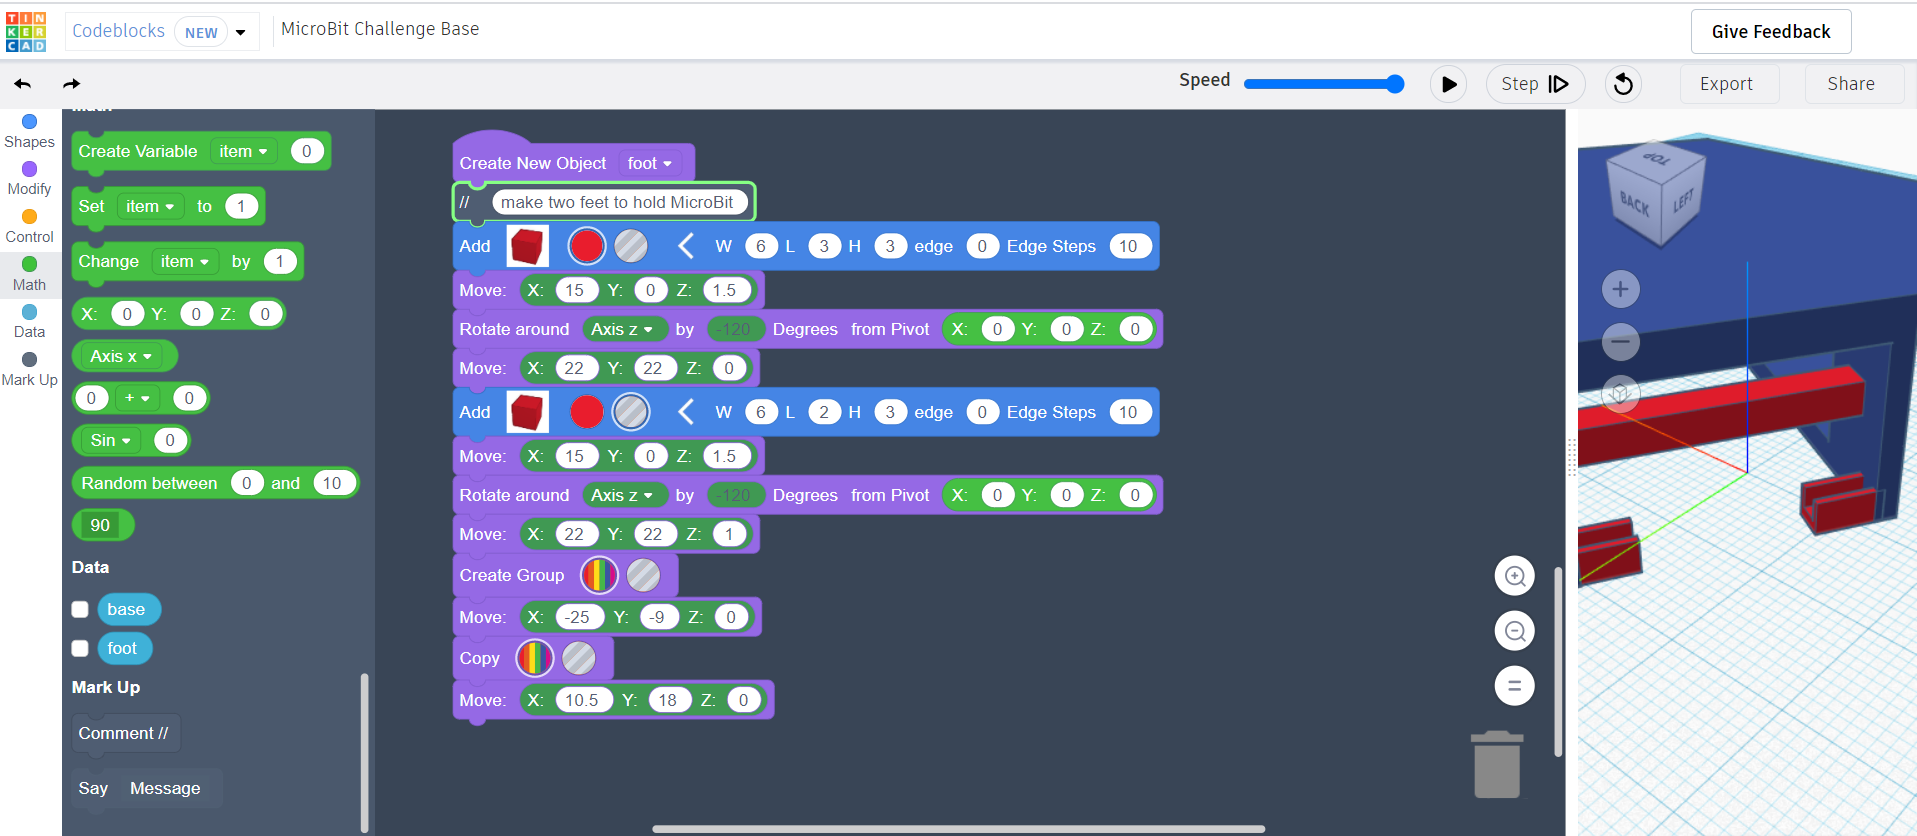
Task: Open the Codeblocks dropdown arrow
Action: (240, 33)
